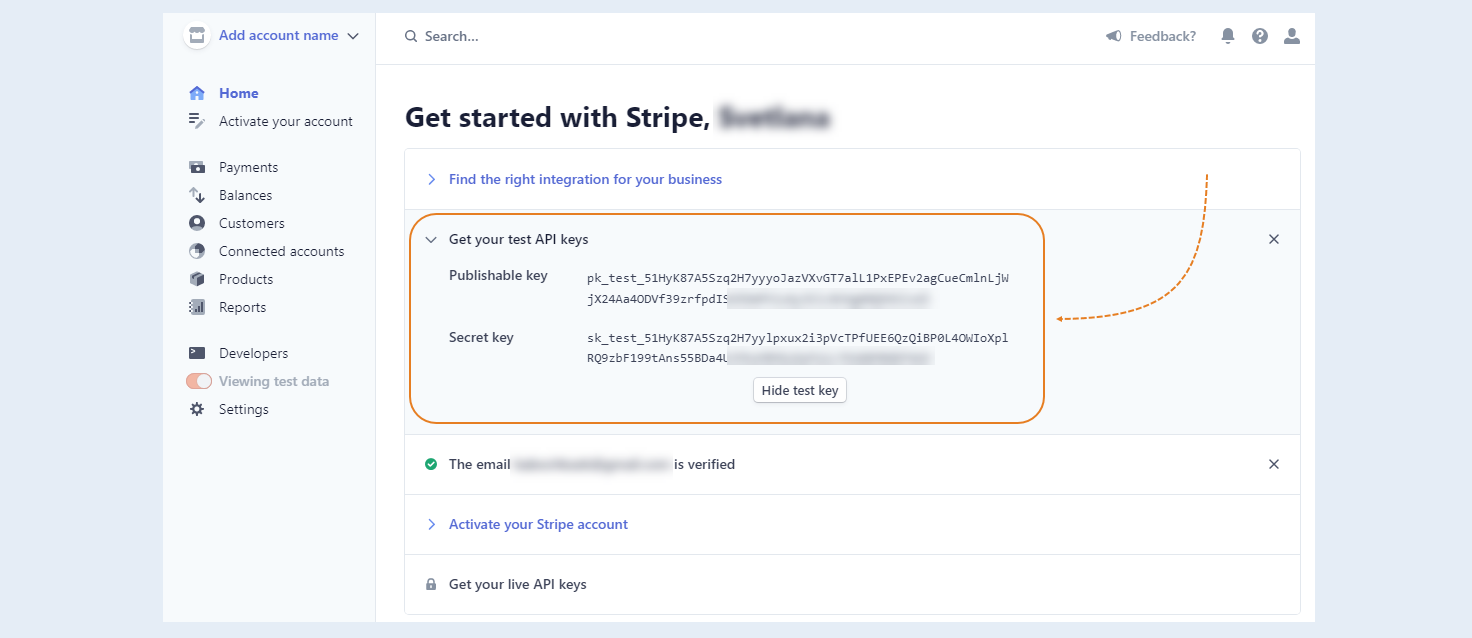Open the user profile icon
The image size is (1472, 638).
pos(1292,36)
